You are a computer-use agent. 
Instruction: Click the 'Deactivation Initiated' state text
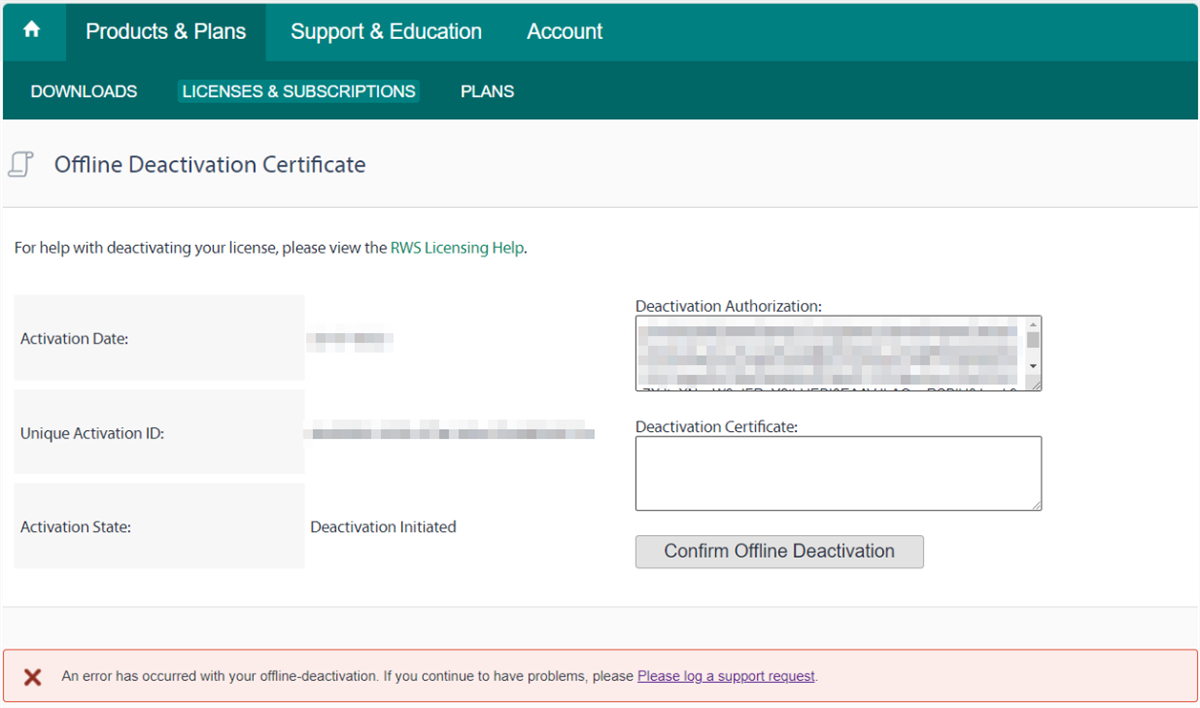(383, 527)
